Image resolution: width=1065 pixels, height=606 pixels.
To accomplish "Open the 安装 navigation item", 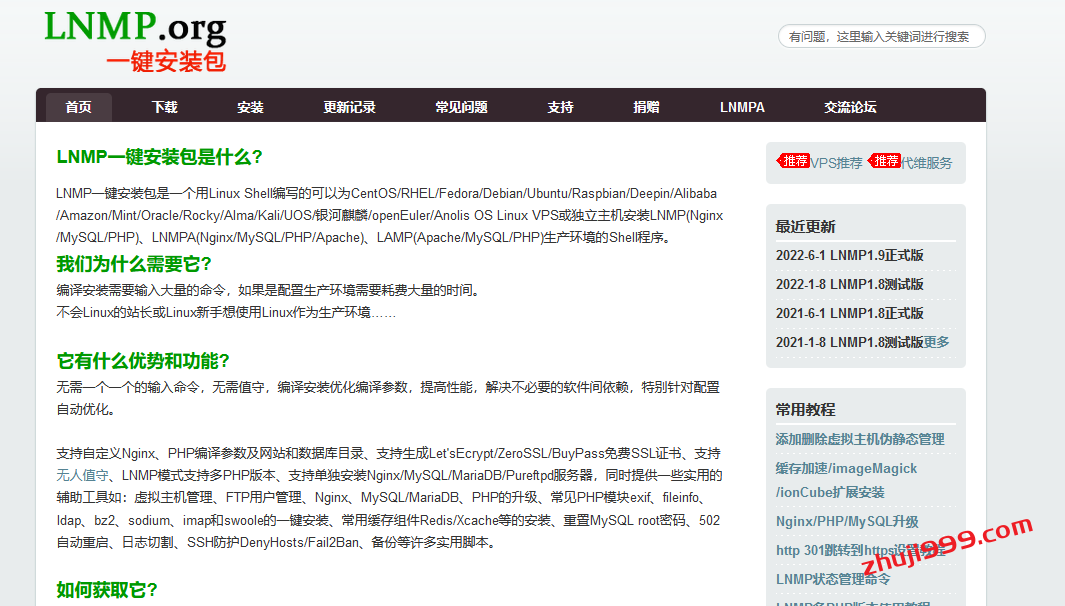I will tap(250, 107).
